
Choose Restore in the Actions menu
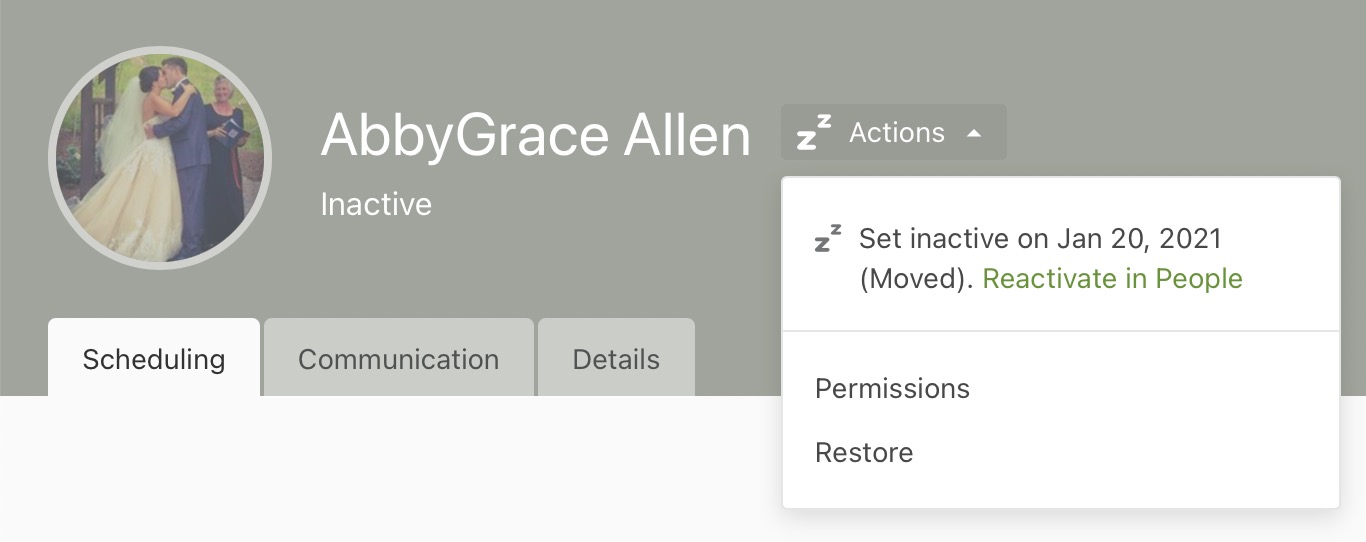coord(864,452)
